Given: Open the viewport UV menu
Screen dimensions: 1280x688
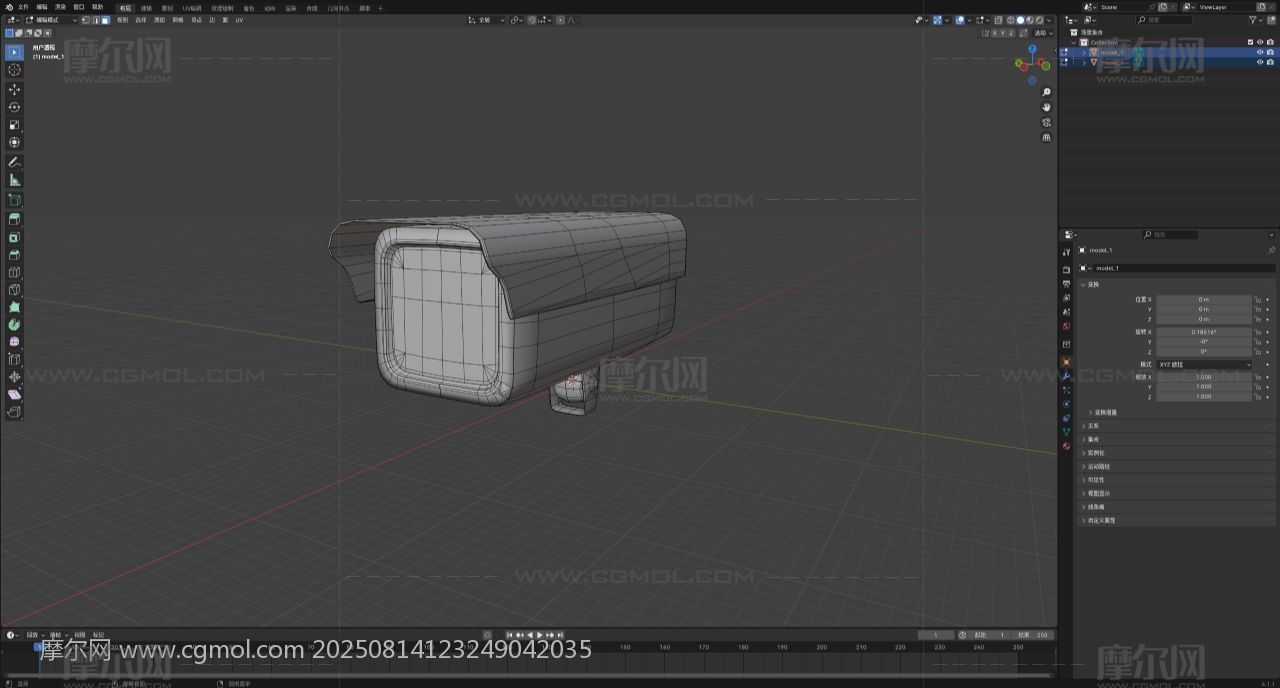Looking at the screenshot, I should pyautogui.click(x=239, y=20).
